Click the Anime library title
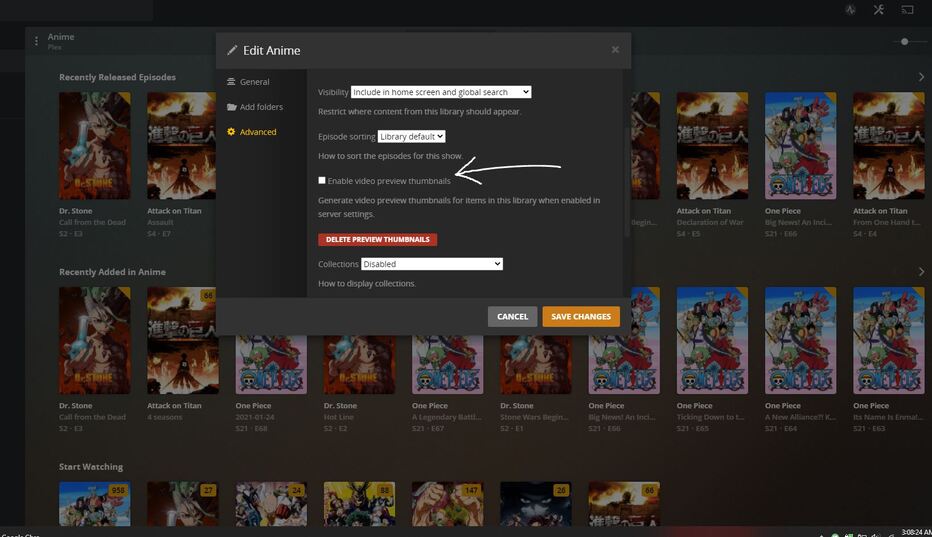 pyautogui.click(x=61, y=37)
